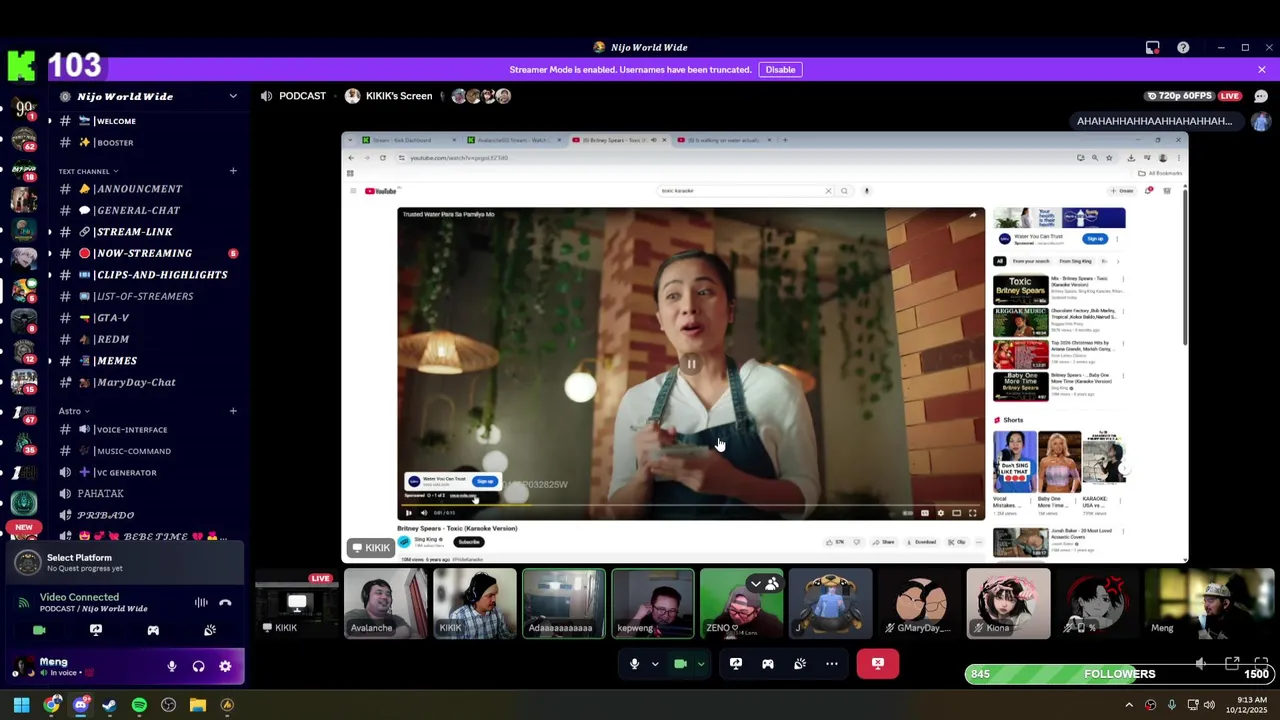The height and width of the screenshot is (720, 1280).
Task: Toggle the members list chevron over ZENO tile
Action: [756, 583]
